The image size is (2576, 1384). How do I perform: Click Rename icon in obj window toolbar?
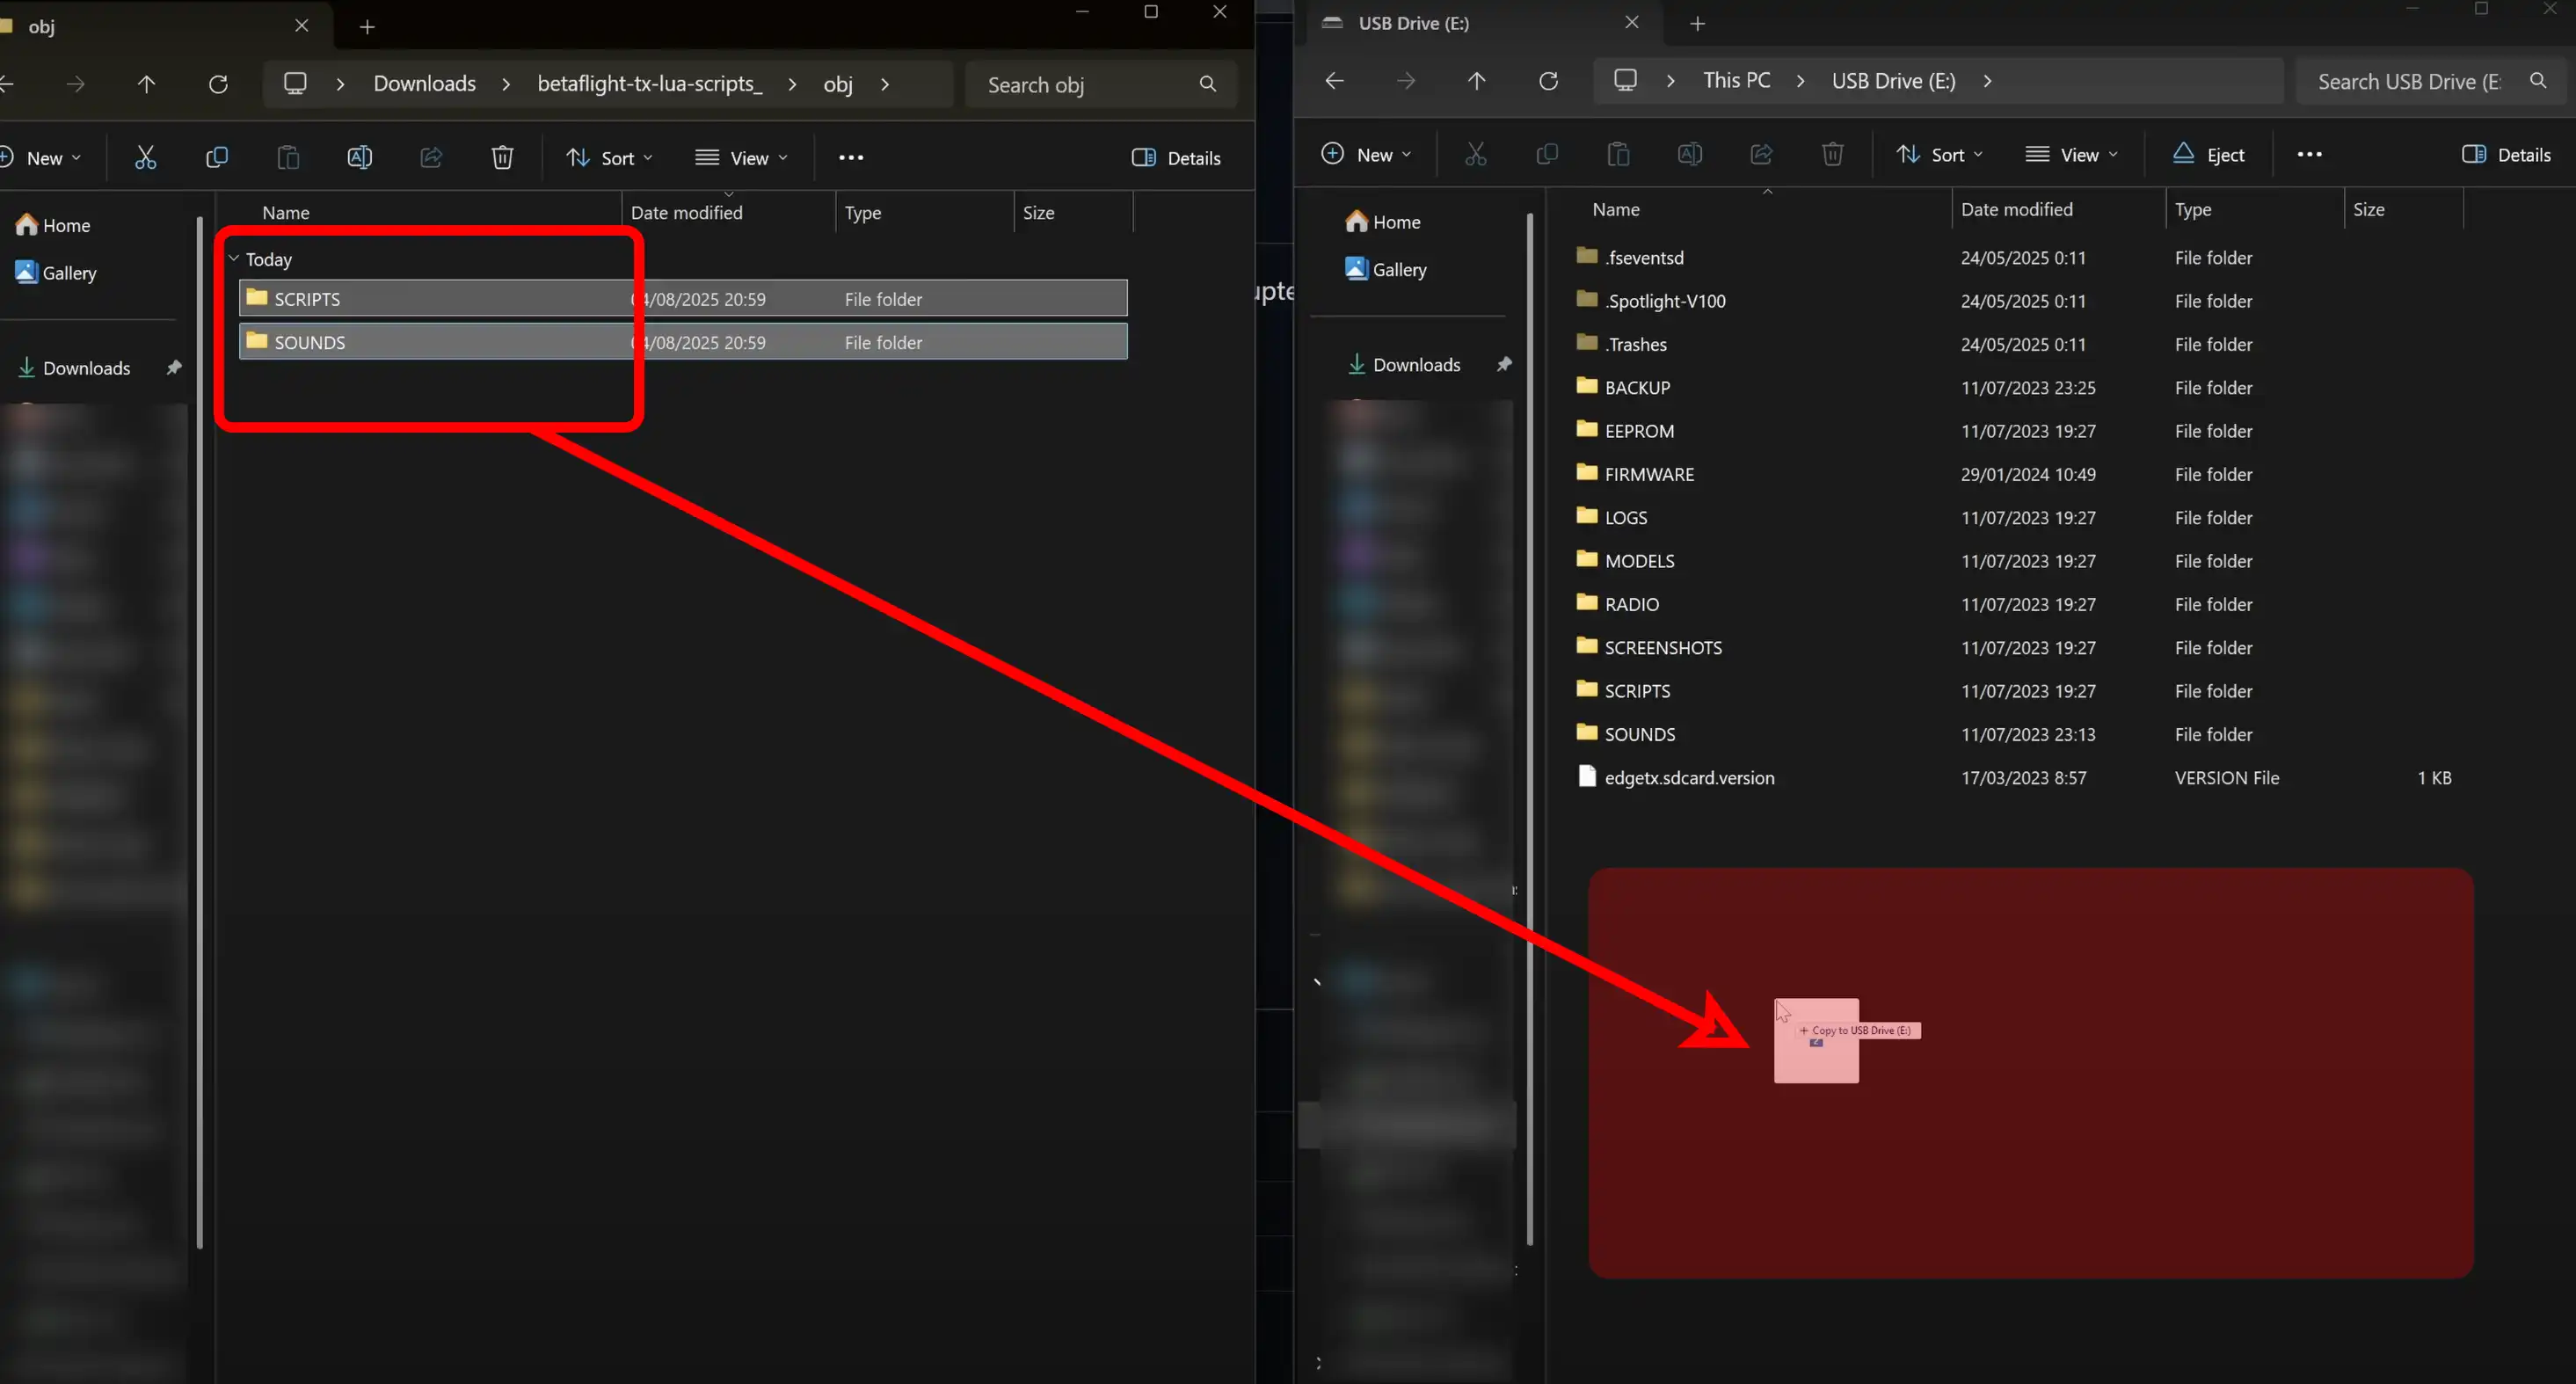pos(359,157)
